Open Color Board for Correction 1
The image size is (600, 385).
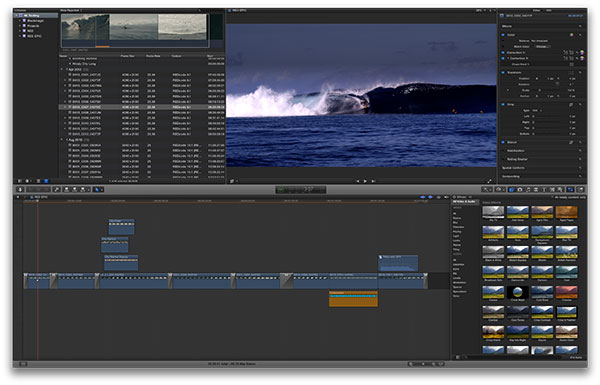582,52
